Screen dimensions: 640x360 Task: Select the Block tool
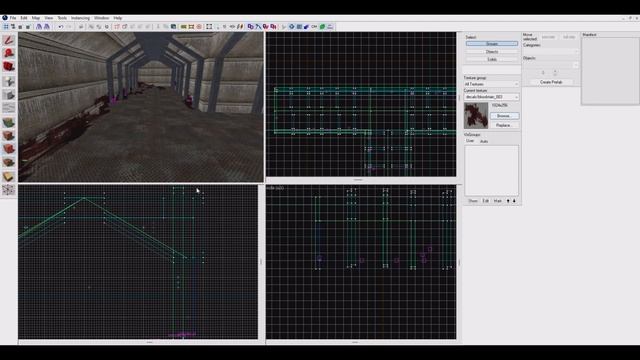pos(9,95)
